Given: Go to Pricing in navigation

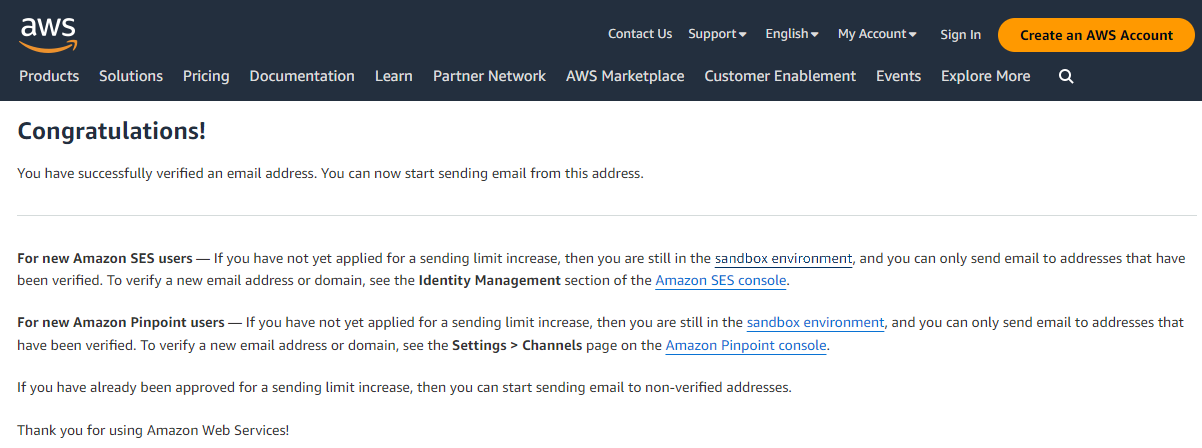Looking at the screenshot, I should pyautogui.click(x=206, y=76).
